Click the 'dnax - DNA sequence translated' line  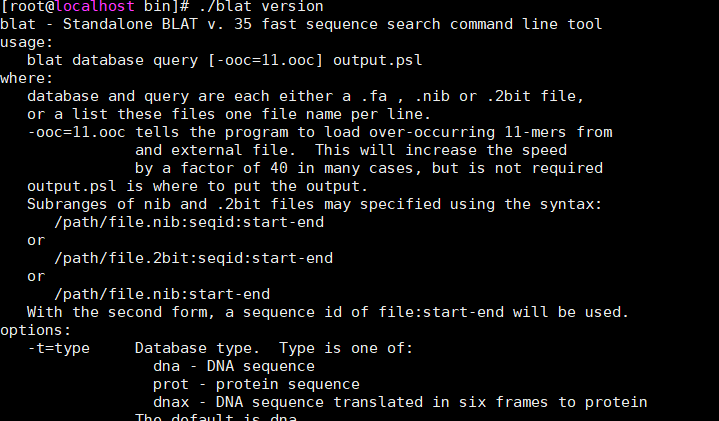tap(400, 402)
